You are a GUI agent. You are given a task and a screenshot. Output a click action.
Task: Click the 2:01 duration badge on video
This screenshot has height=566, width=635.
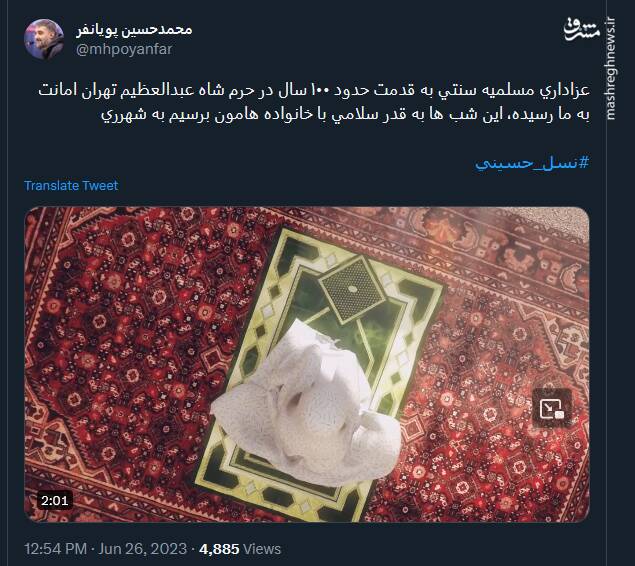[55, 501]
